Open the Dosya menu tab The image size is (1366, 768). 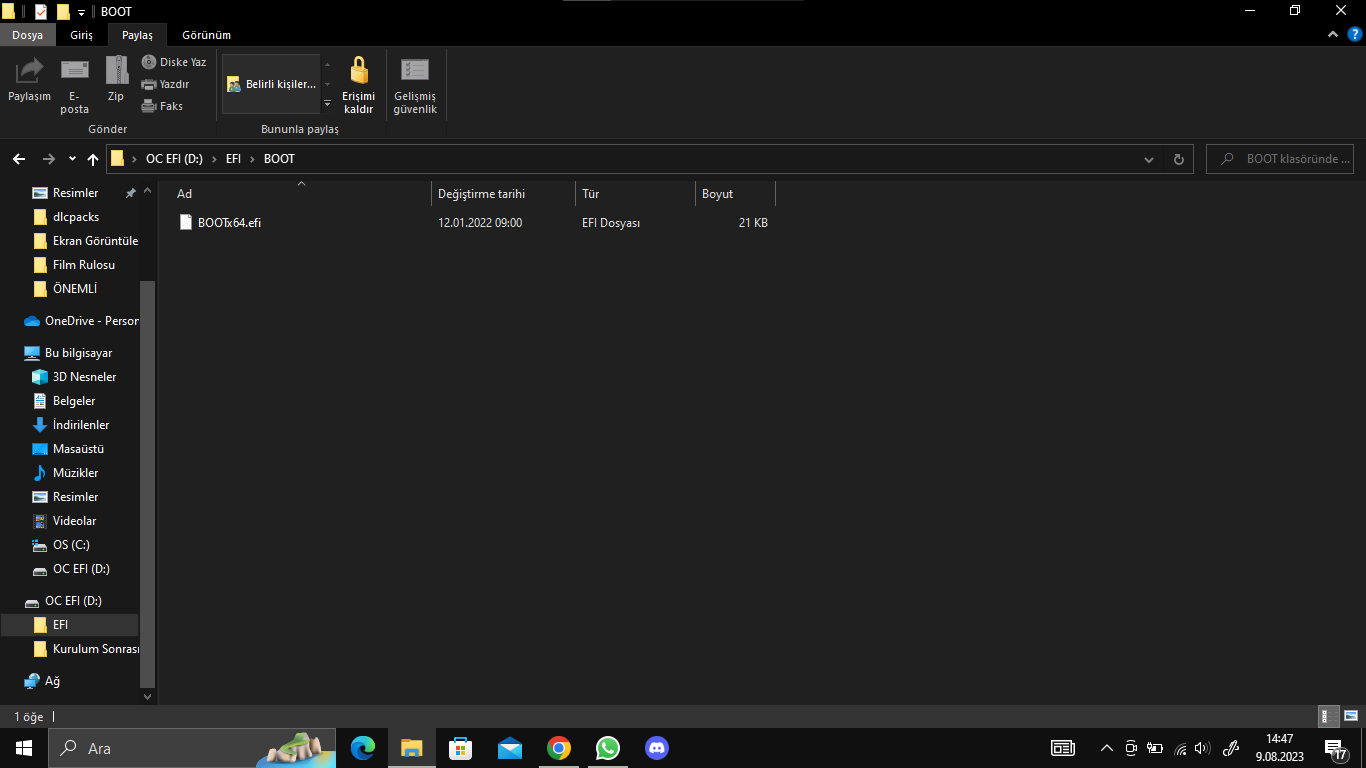(27, 35)
